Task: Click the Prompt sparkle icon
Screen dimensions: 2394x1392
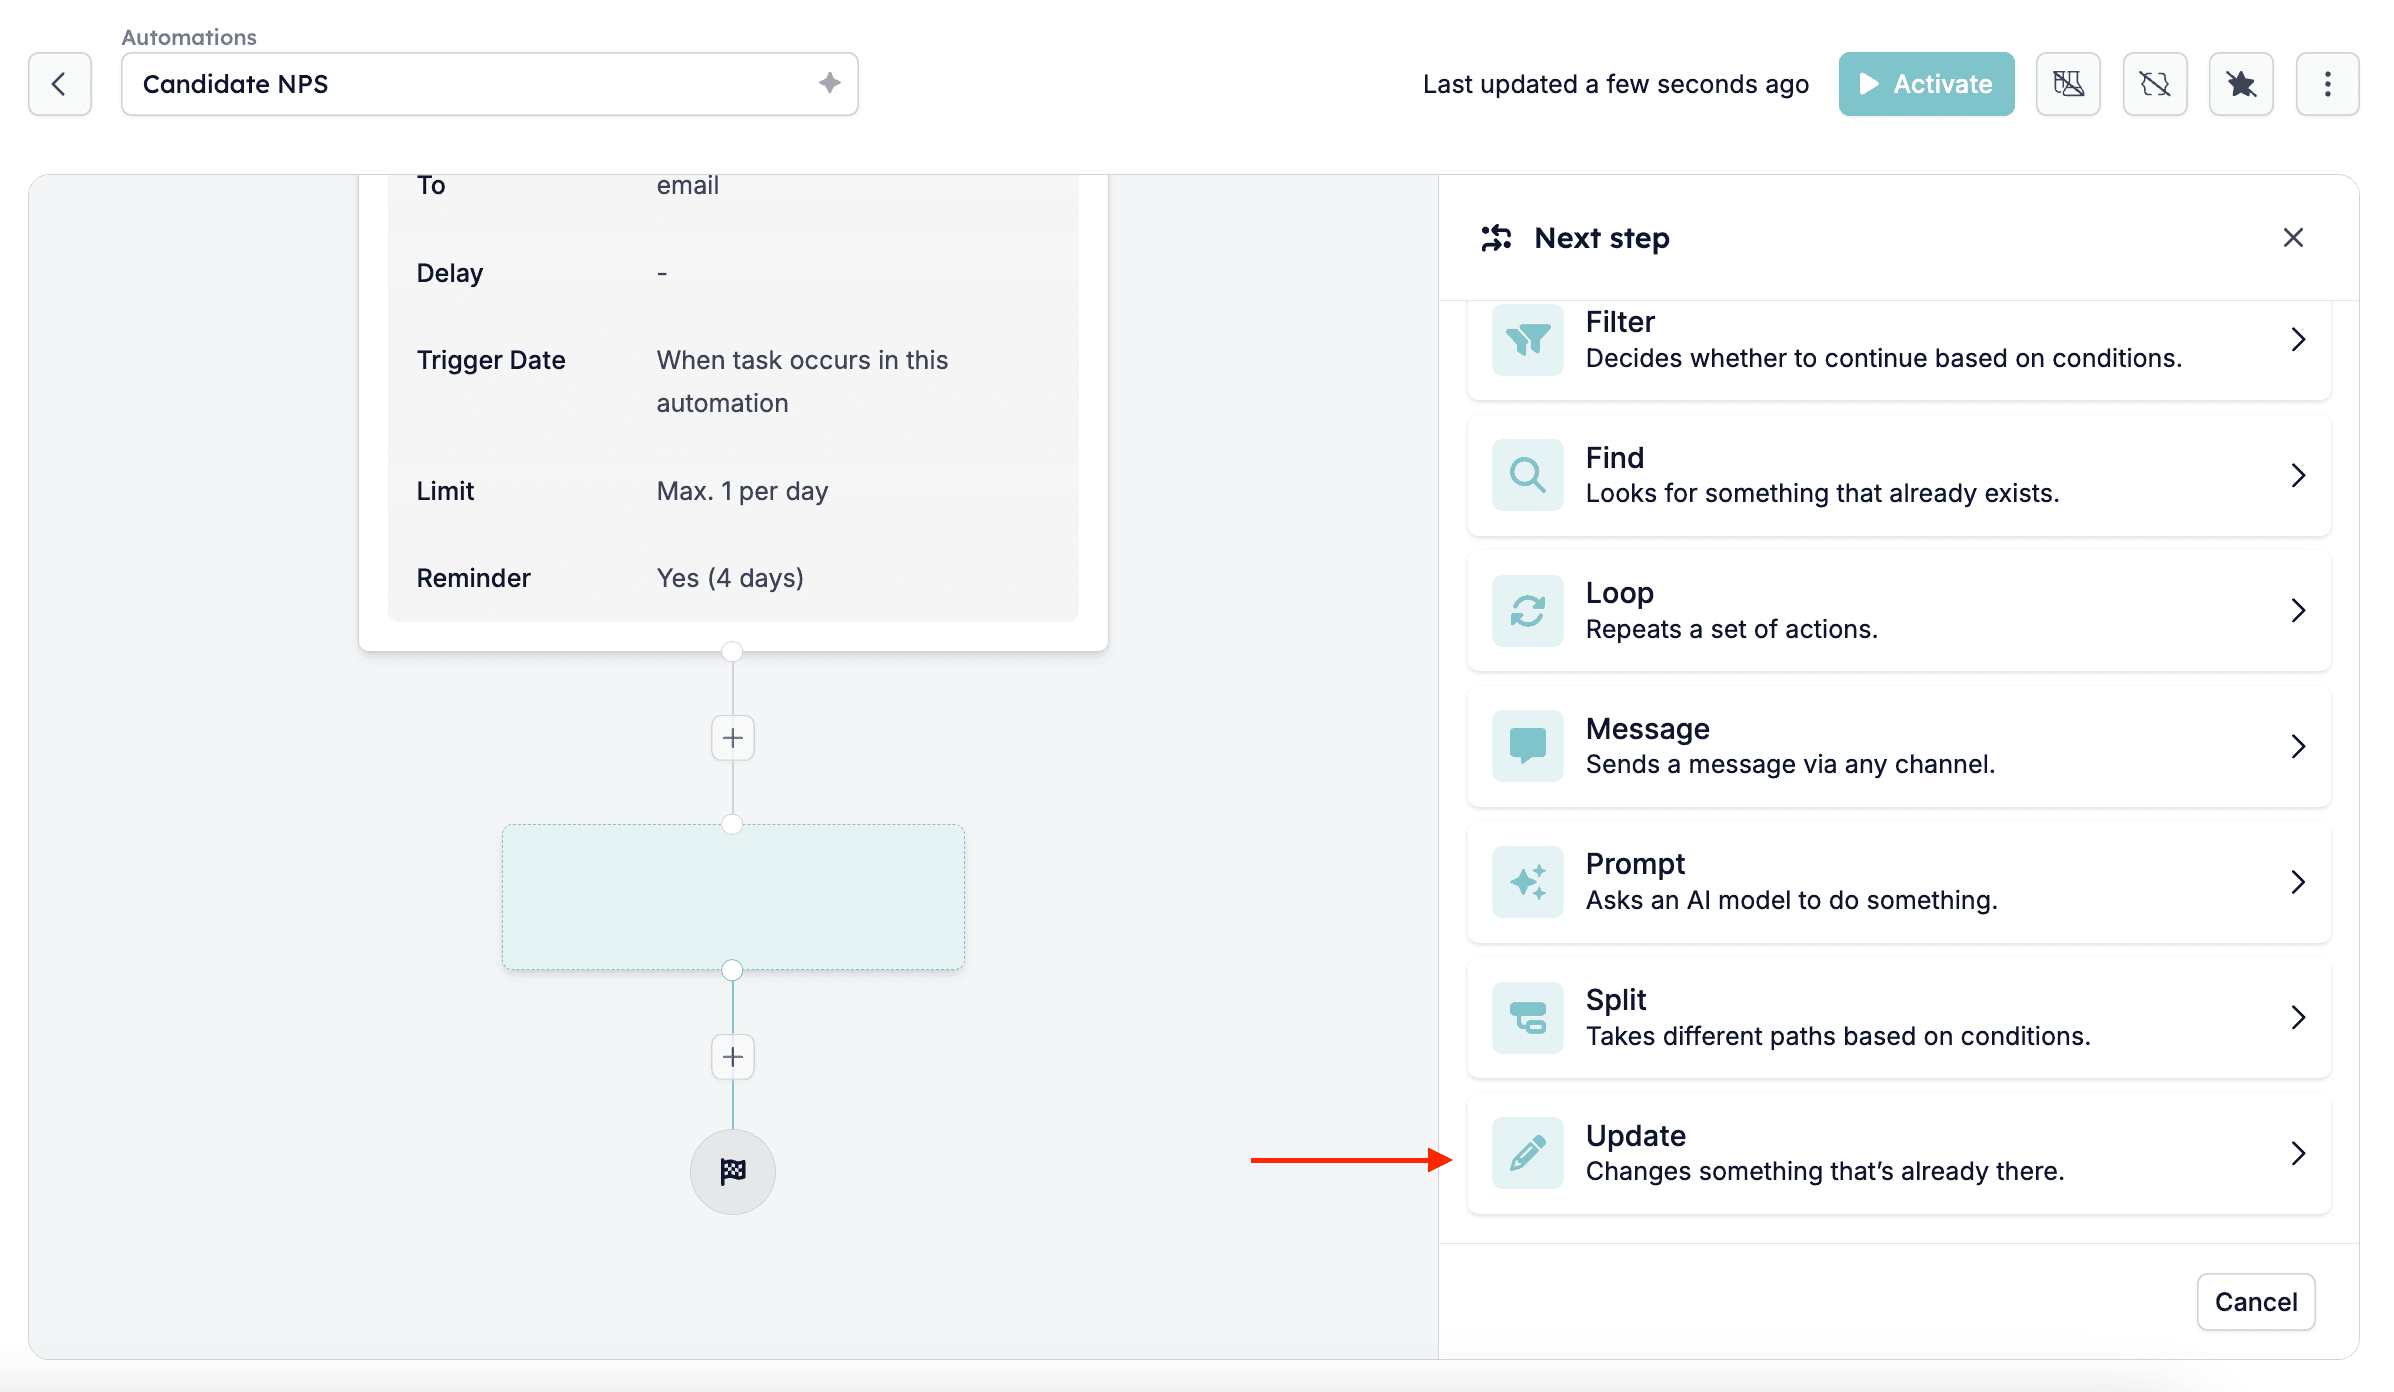Action: coord(1527,882)
